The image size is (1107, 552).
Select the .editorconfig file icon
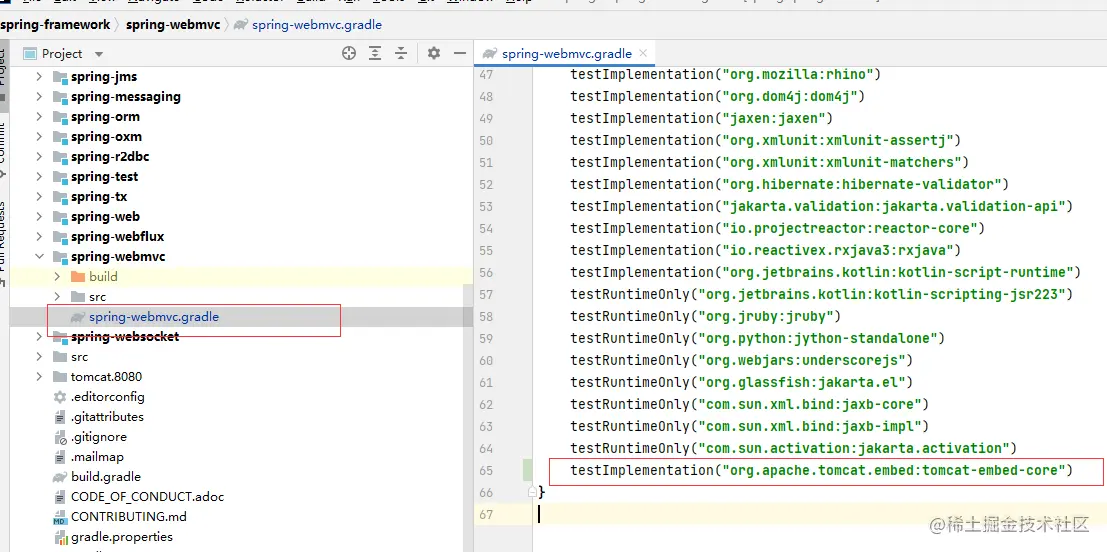(60, 397)
